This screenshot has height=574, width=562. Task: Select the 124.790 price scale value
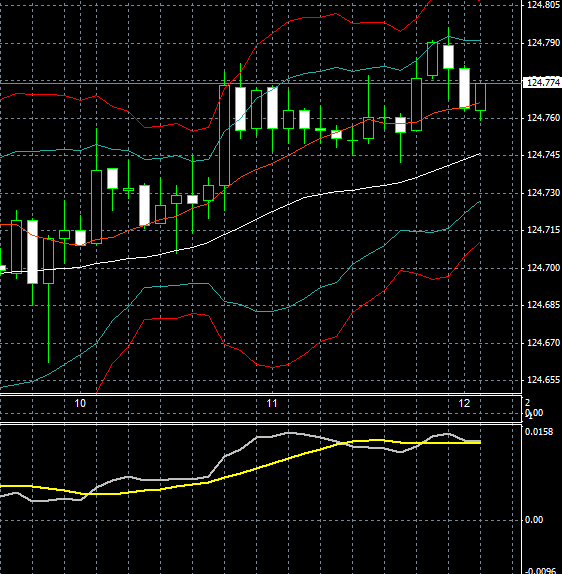pyautogui.click(x=543, y=43)
